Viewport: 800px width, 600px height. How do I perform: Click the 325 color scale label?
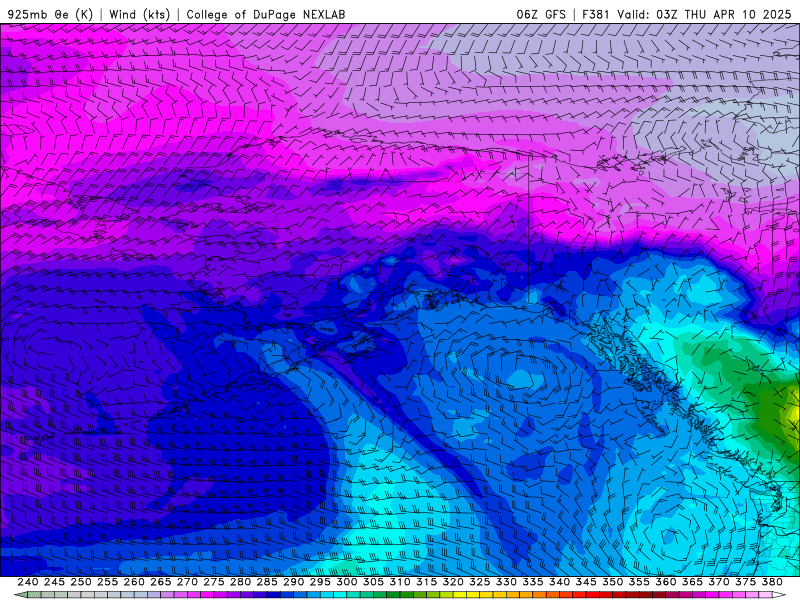pyautogui.click(x=480, y=582)
